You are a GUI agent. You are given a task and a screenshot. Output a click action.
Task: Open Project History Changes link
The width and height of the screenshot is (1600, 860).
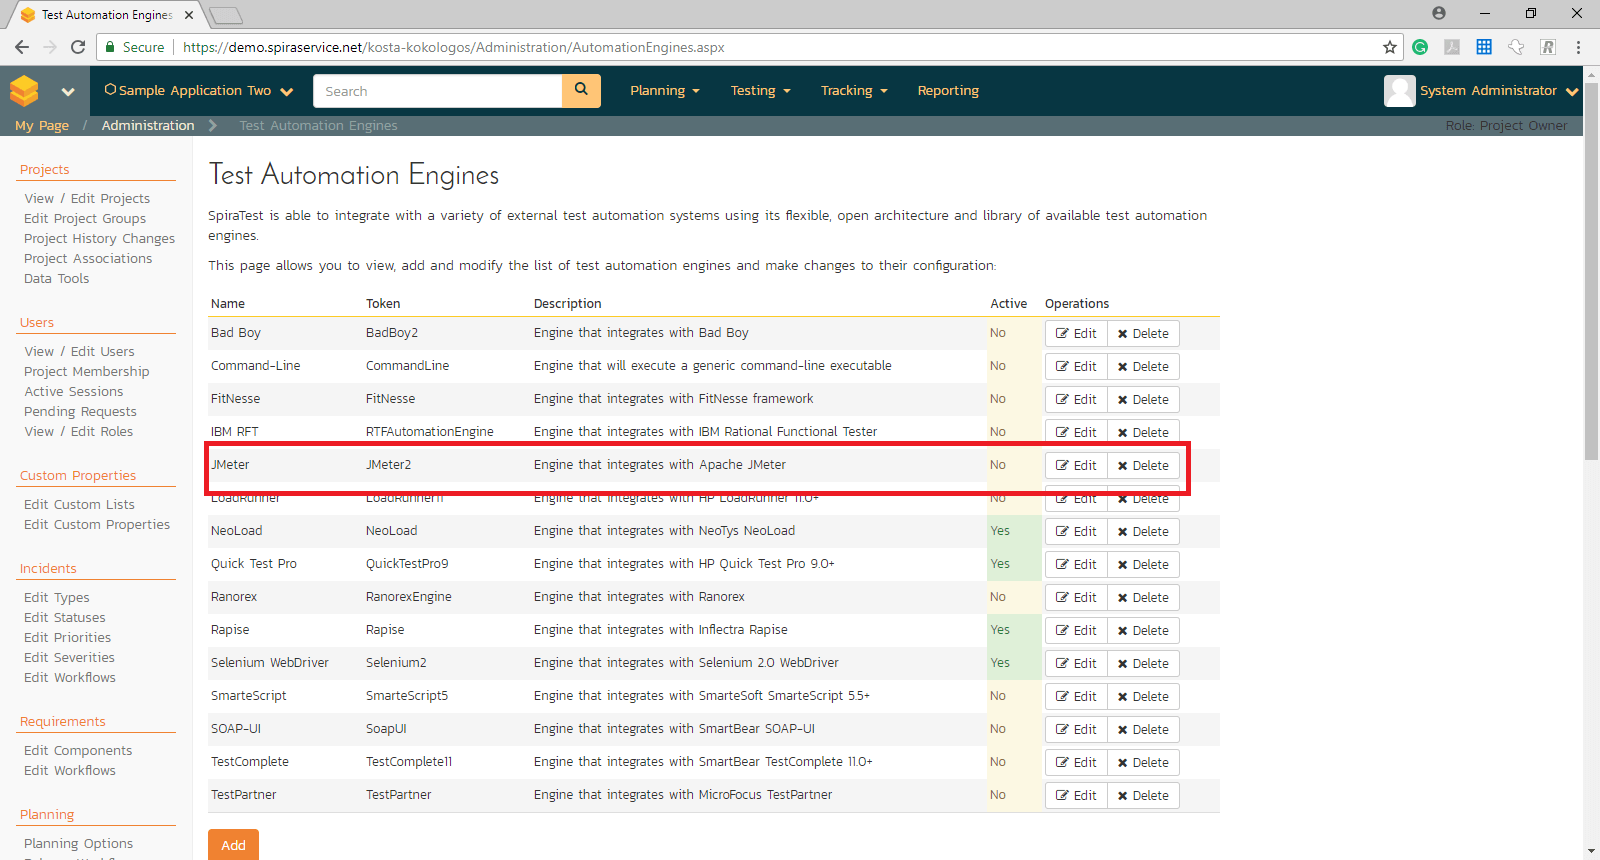pyautogui.click(x=99, y=239)
